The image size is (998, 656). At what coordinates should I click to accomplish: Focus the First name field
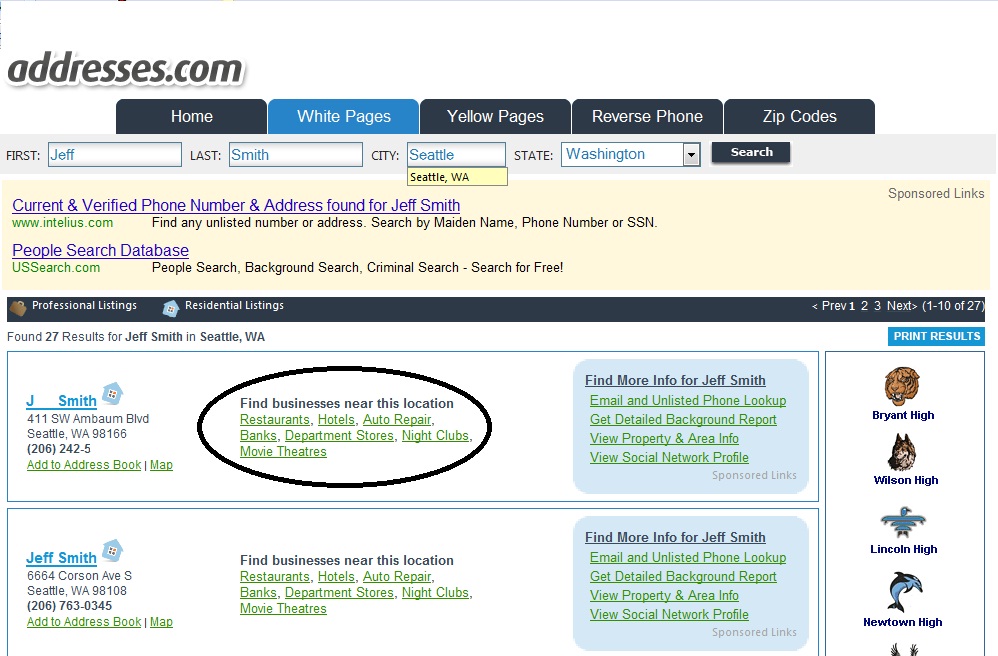coord(115,155)
